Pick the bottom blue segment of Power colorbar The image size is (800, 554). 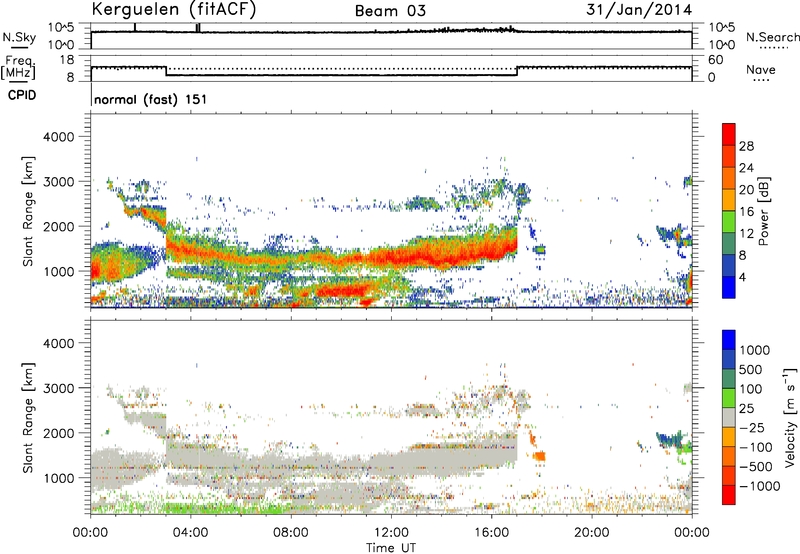coord(729,287)
